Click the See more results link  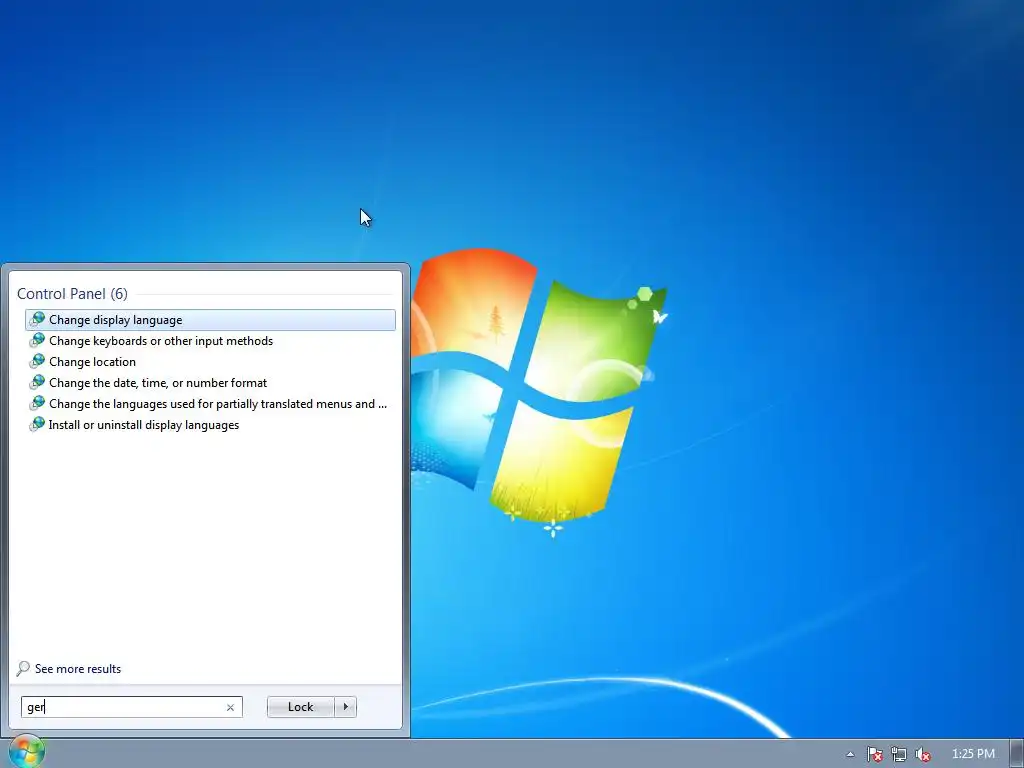pos(78,669)
